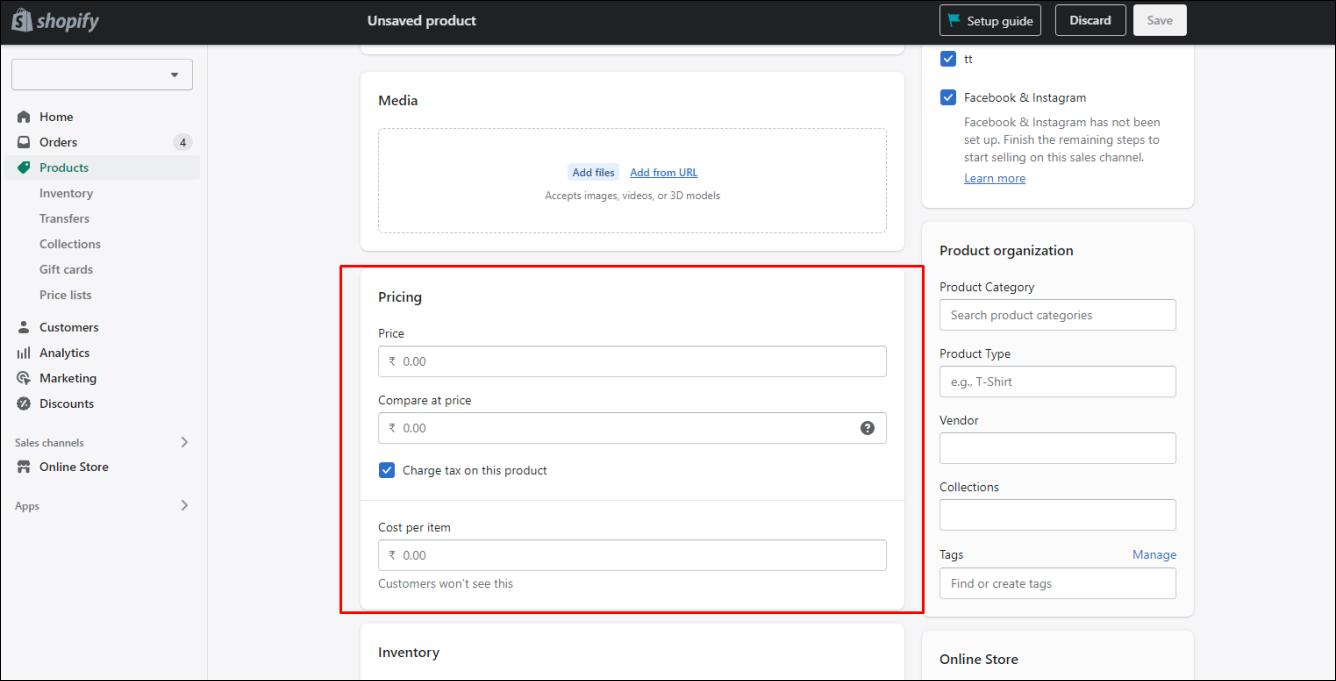
Task: Click the Compare at price help icon
Action: (867, 428)
